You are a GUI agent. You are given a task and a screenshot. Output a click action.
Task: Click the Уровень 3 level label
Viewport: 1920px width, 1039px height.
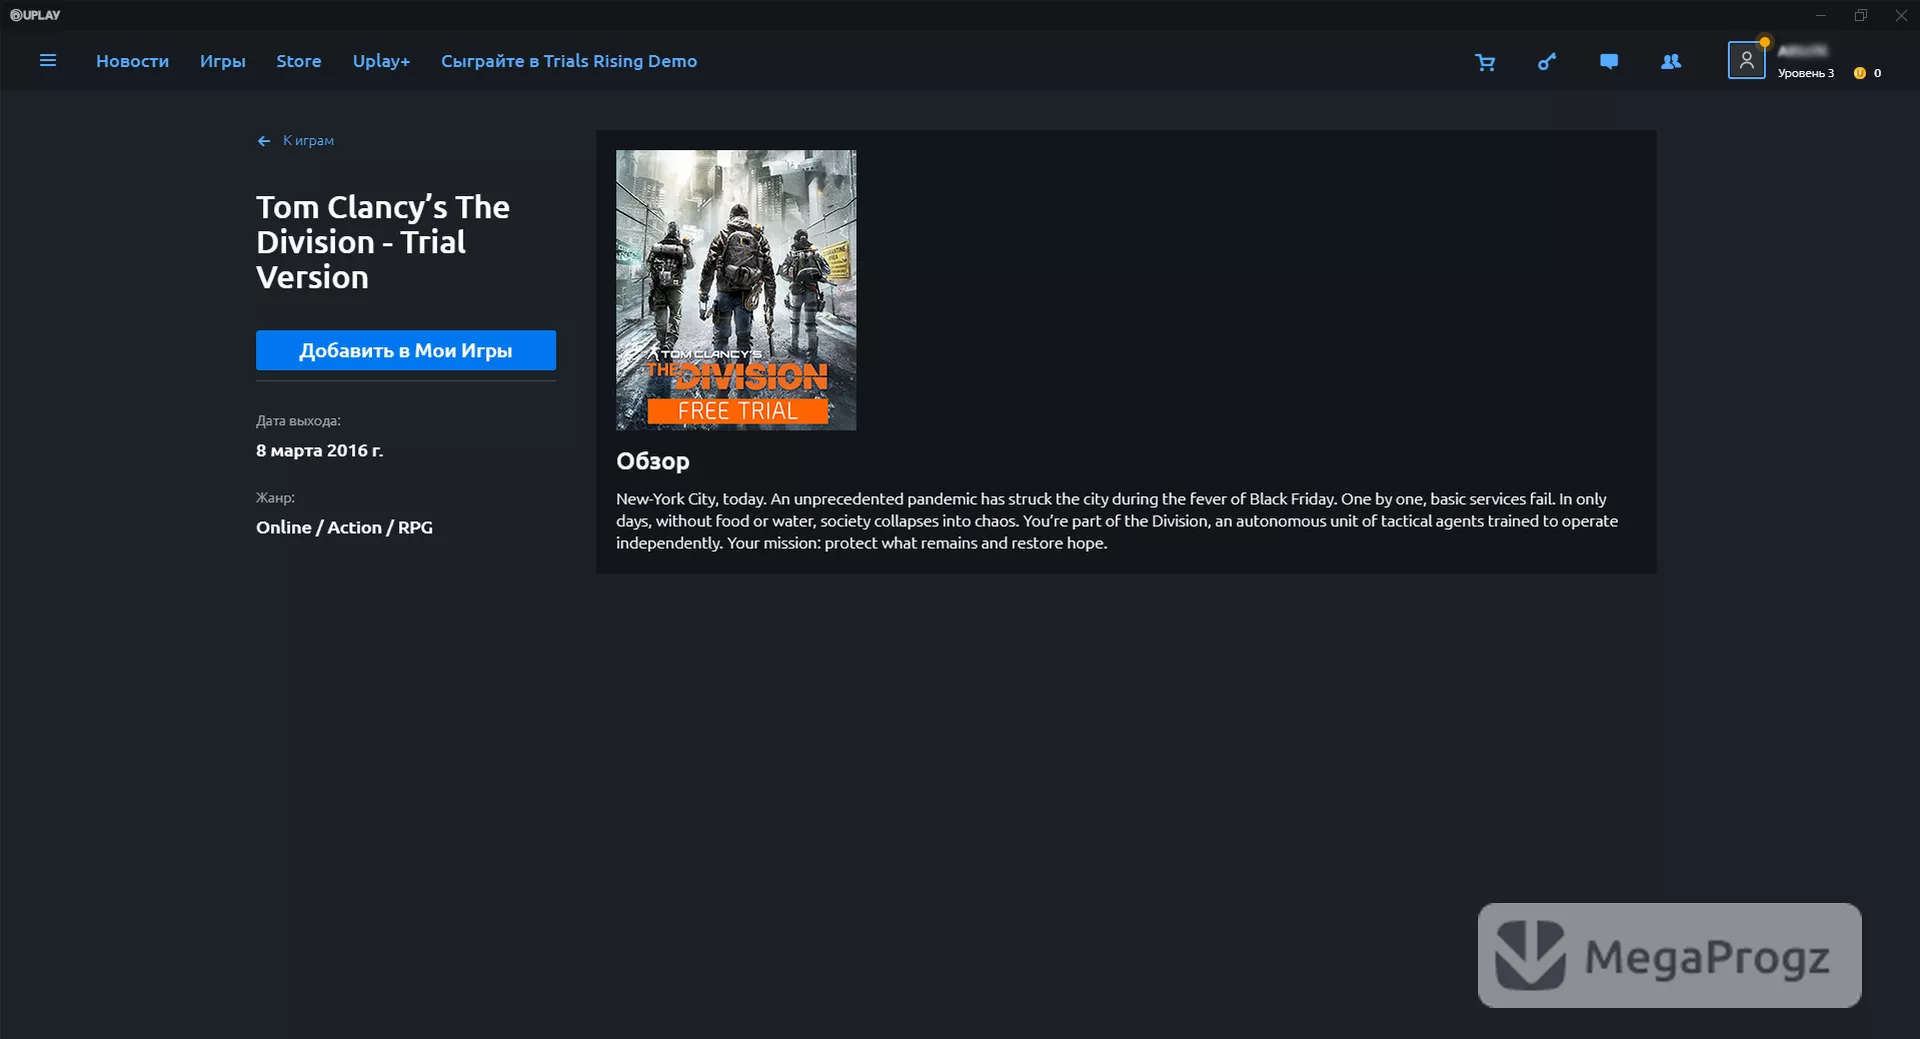click(x=1806, y=73)
